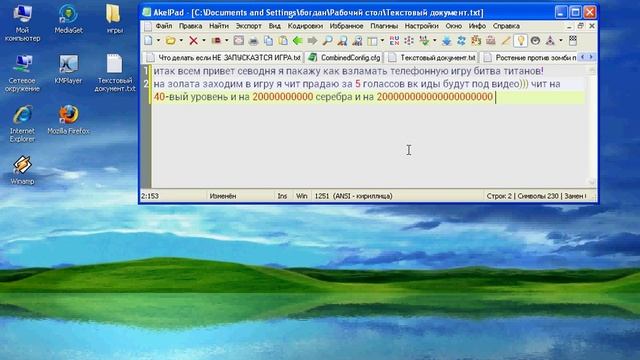
Task: Select the Winamp desktop icon
Action: pyautogui.click(x=22, y=170)
